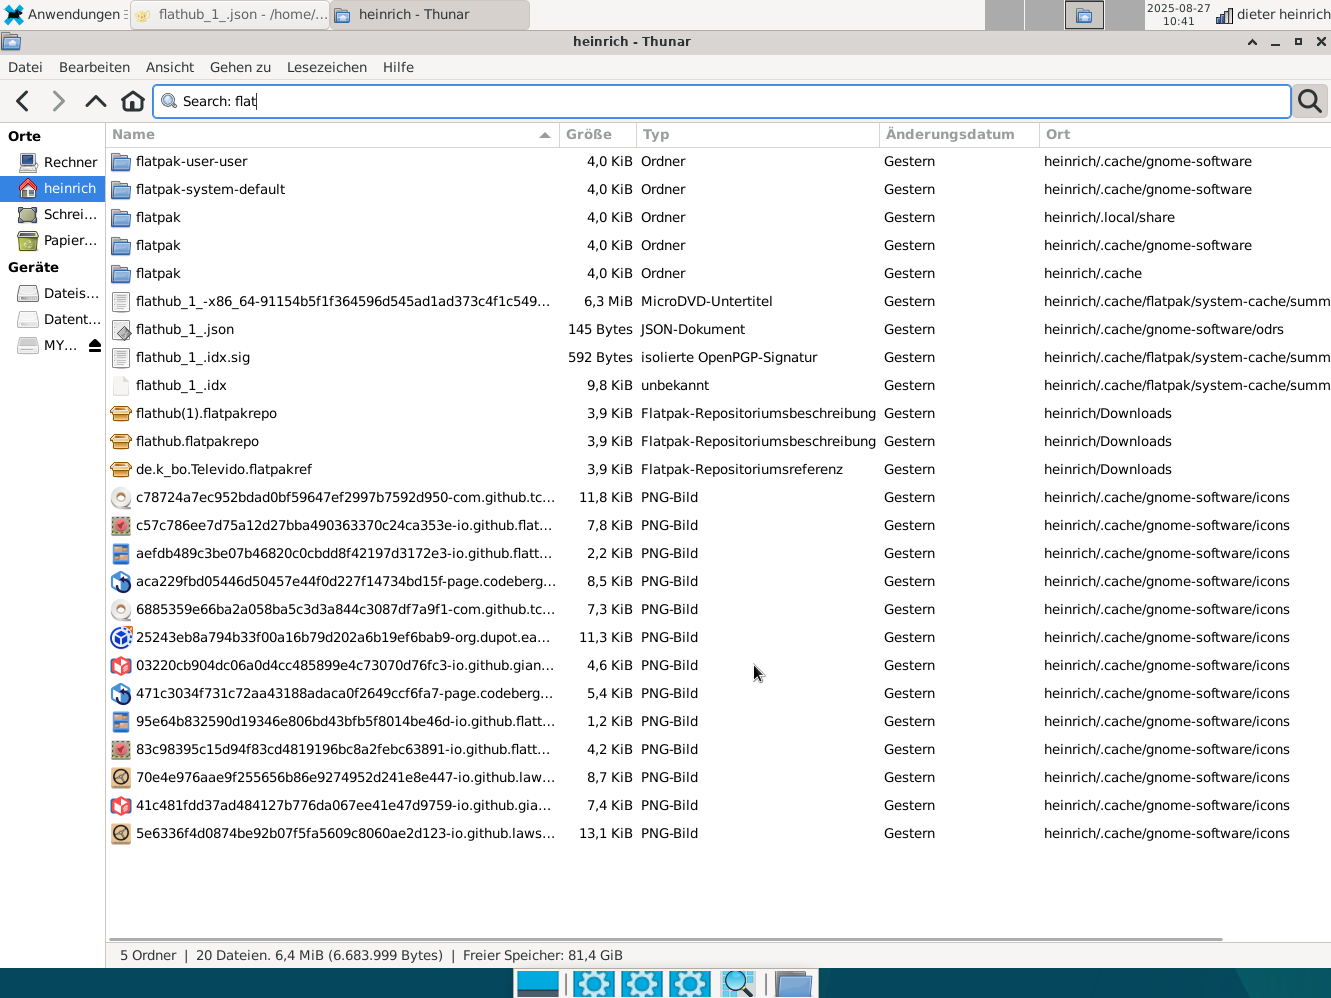Switch to heinrich - Thunar taskbar button
This screenshot has width=1331, height=998.
pyautogui.click(x=430, y=15)
